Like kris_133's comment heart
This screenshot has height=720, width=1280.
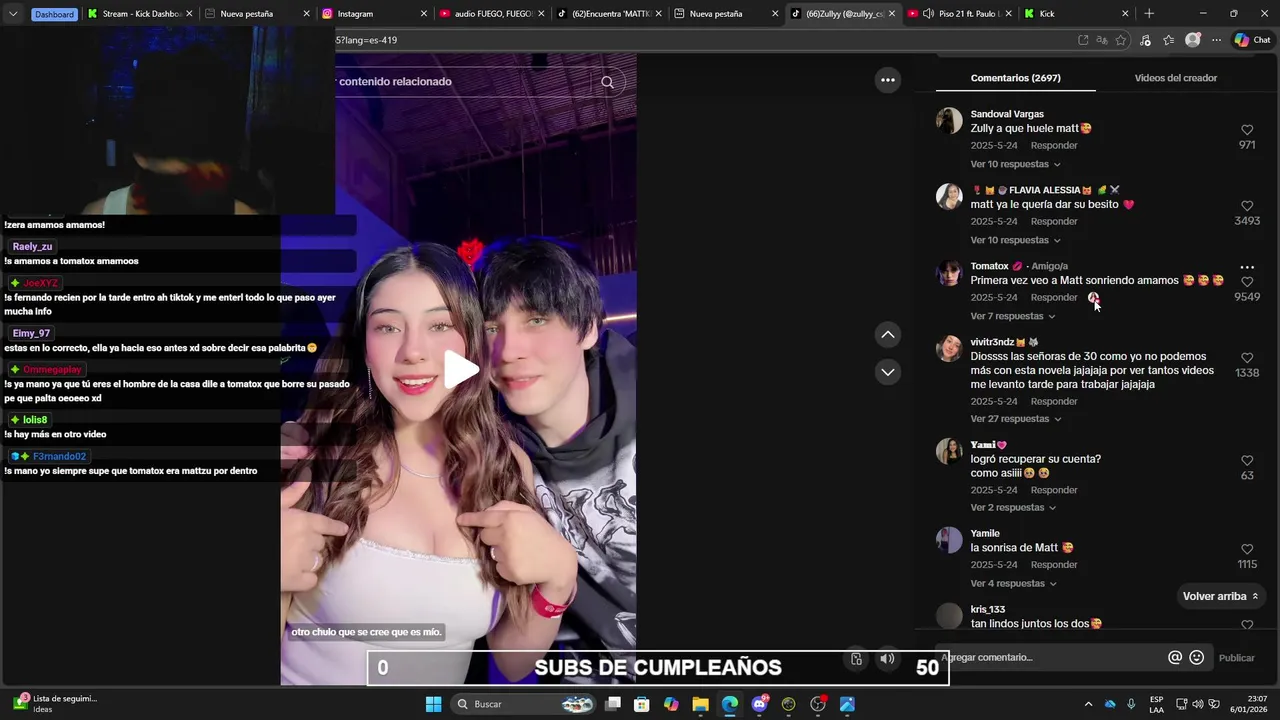(x=1247, y=624)
